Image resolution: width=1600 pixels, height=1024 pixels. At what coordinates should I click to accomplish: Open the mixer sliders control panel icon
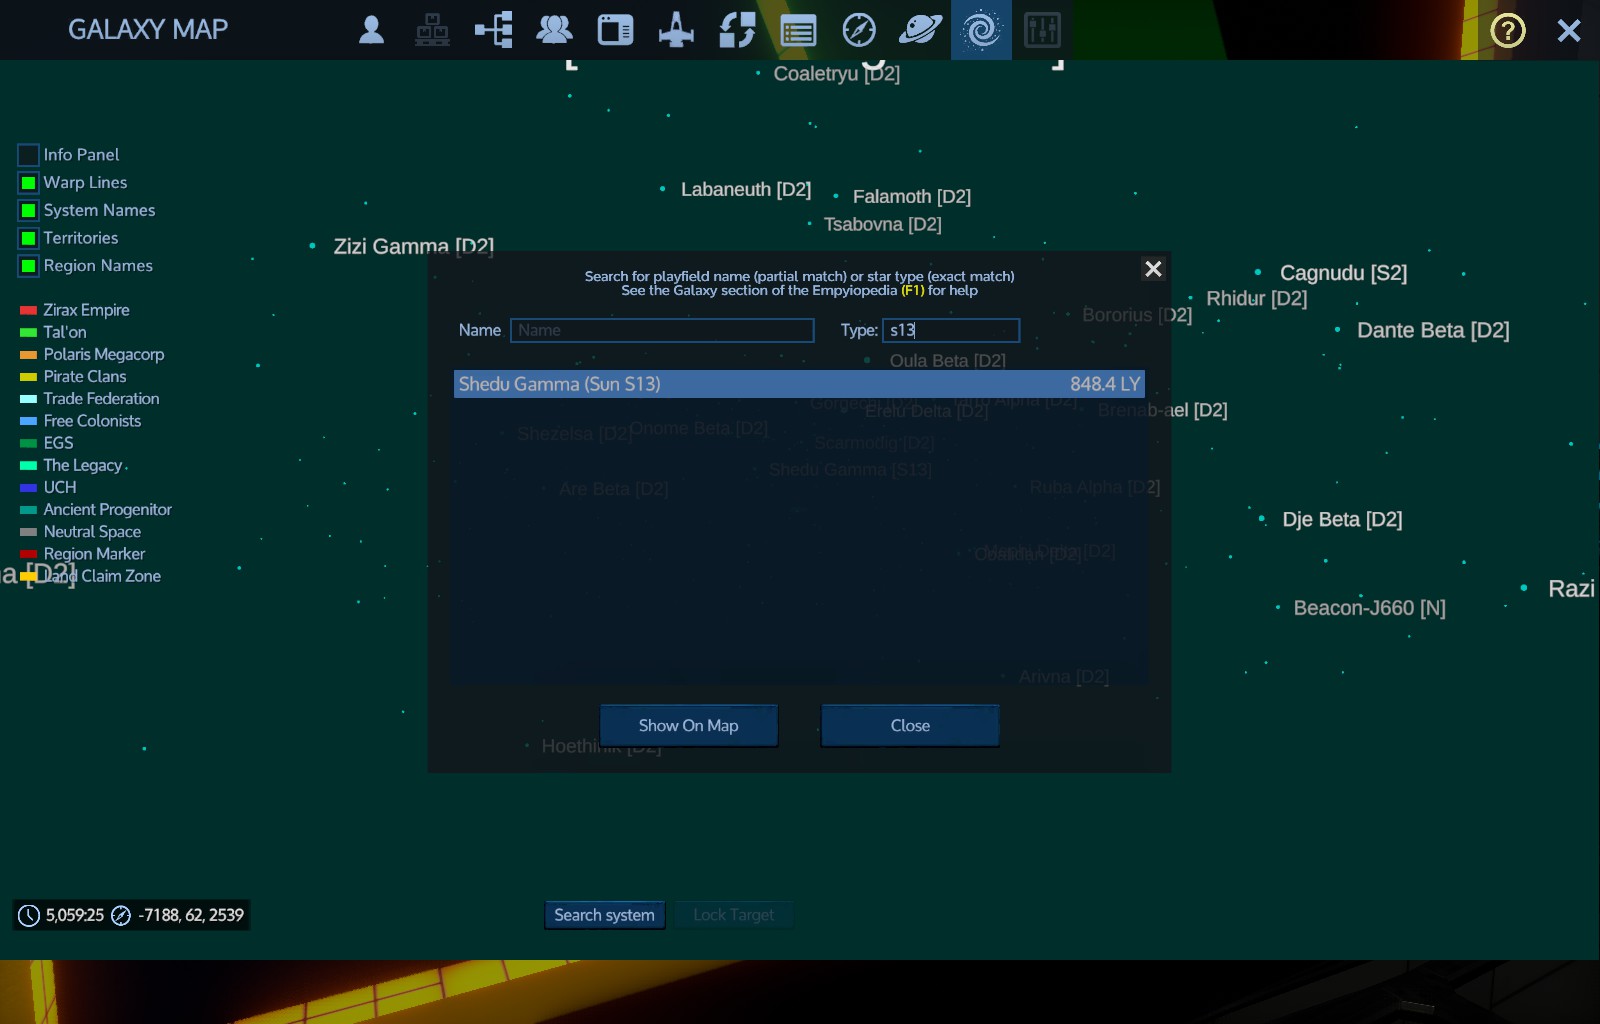[x=1042, y=30]
